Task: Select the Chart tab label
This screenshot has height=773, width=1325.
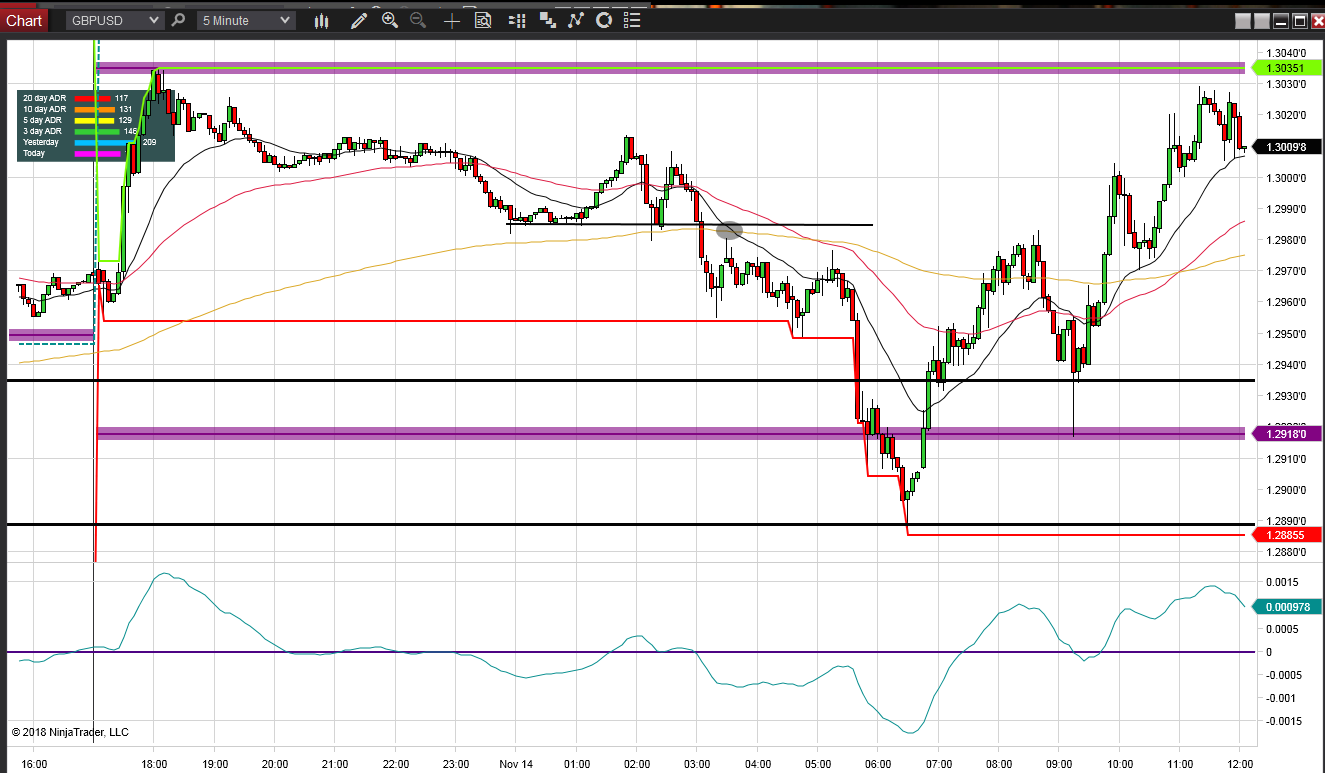Action: pos(25,20)
